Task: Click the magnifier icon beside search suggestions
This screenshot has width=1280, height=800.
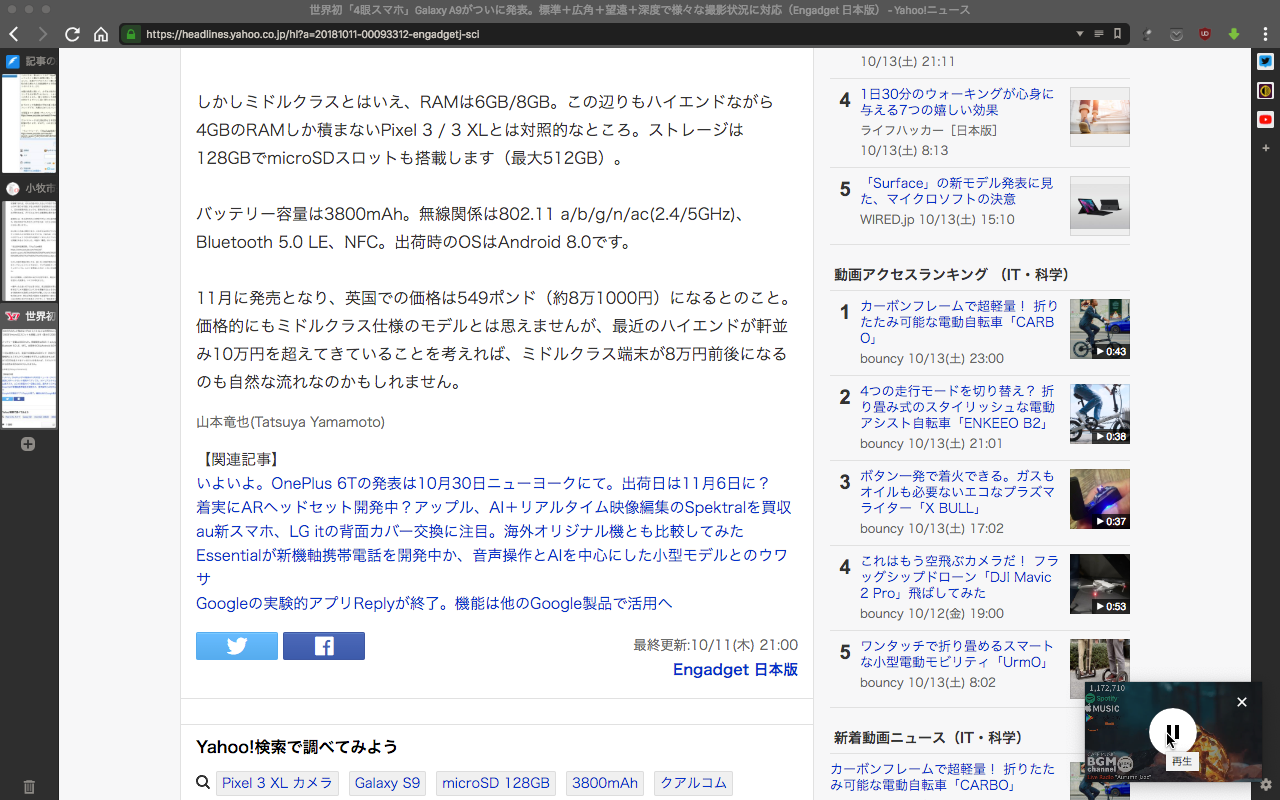Action: pyautogui.click(x=203, y=783)
